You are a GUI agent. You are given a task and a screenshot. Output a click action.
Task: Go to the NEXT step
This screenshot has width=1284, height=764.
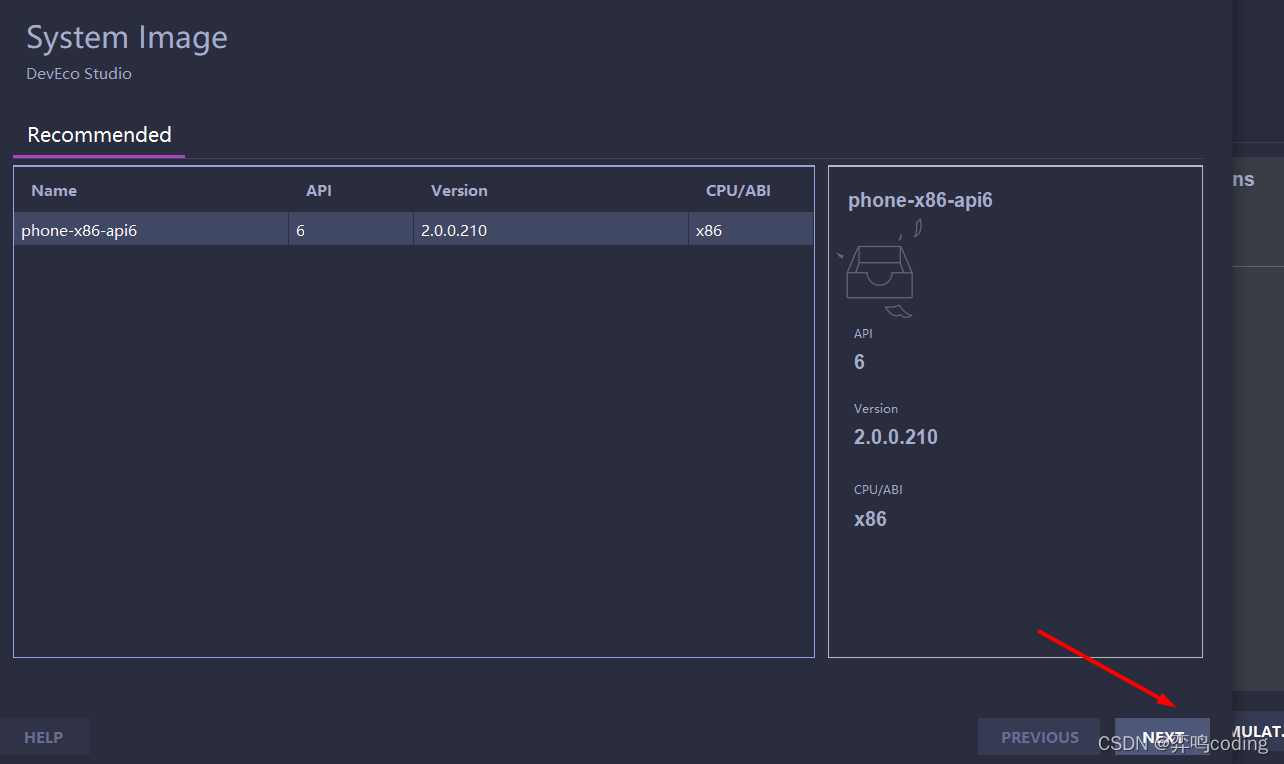pyautogui.click(x=1162, y=737)
